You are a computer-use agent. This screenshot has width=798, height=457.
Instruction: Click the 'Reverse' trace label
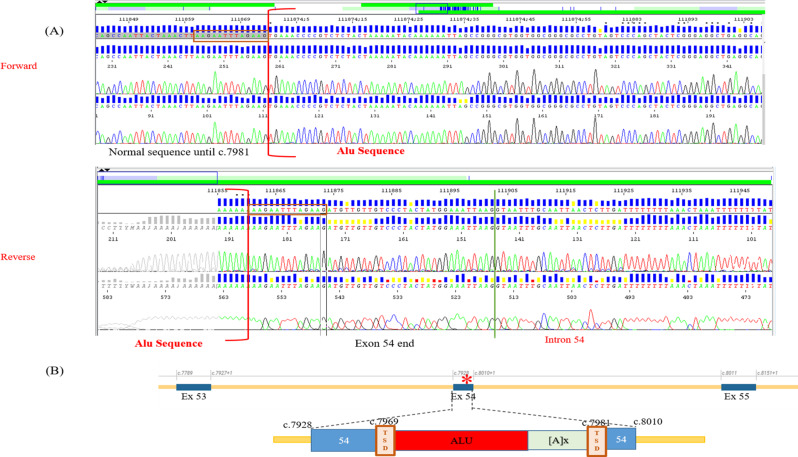pos(18,257)
